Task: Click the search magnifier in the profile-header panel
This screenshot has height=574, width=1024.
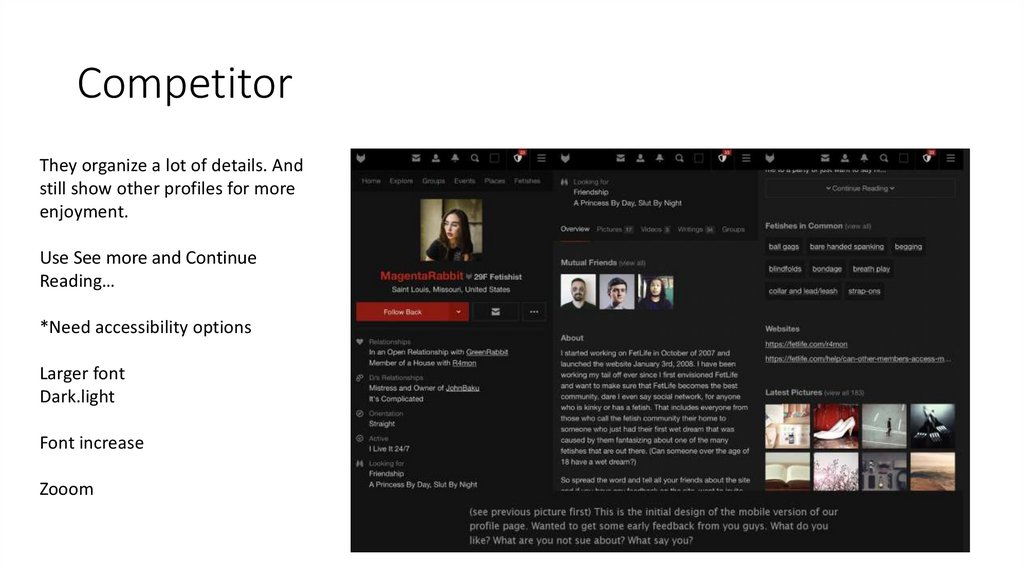Action: click(475, 158)
